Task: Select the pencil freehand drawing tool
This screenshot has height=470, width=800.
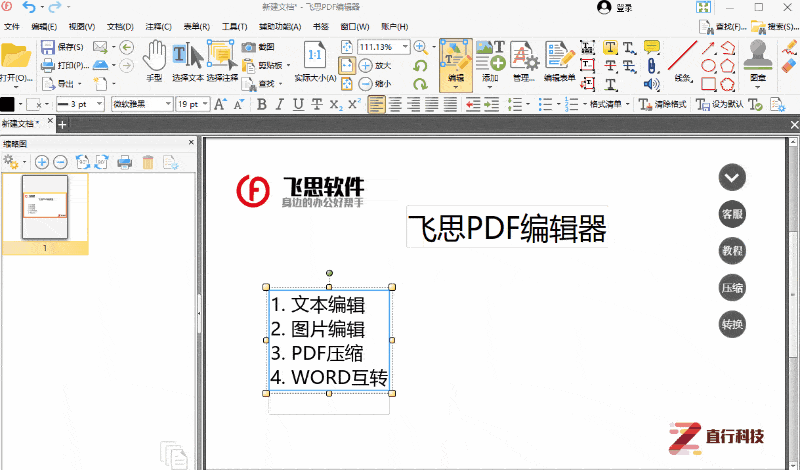Action: click(789, 47)
